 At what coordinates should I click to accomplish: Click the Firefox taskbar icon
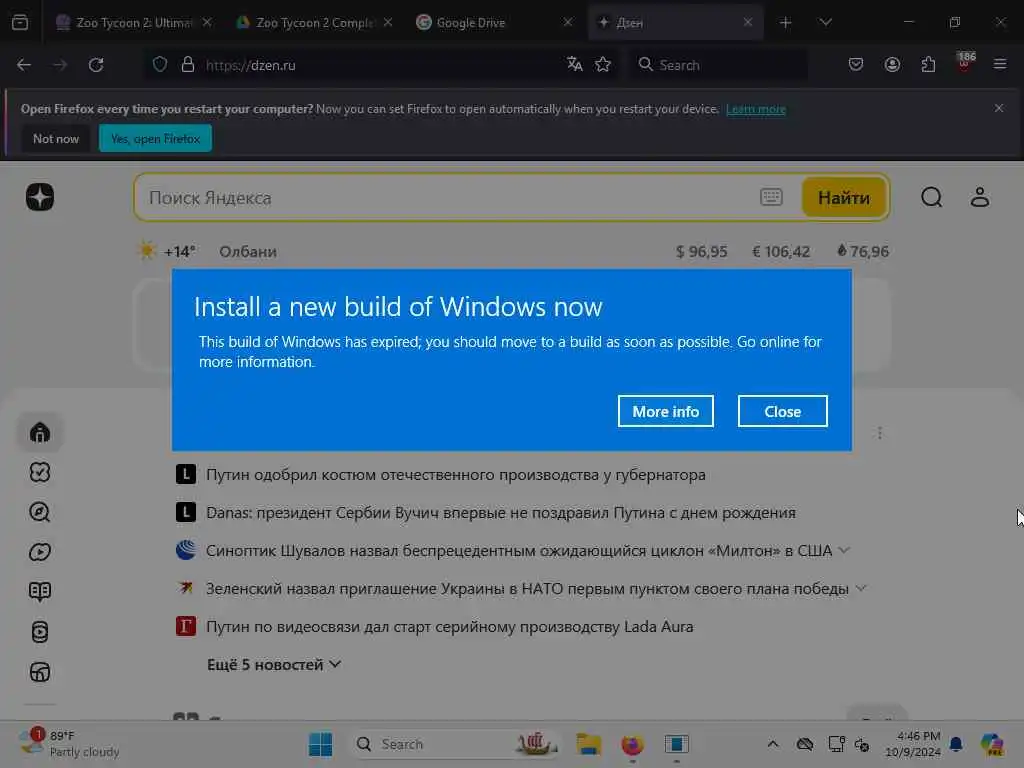[x=632, y=744]
